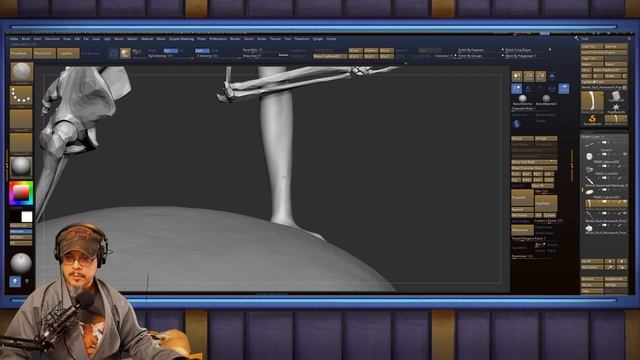The image size is (640, 360).
Task: Open the current brush thumbnail picker
Action: pyautogui.click(x=21, y=73)
